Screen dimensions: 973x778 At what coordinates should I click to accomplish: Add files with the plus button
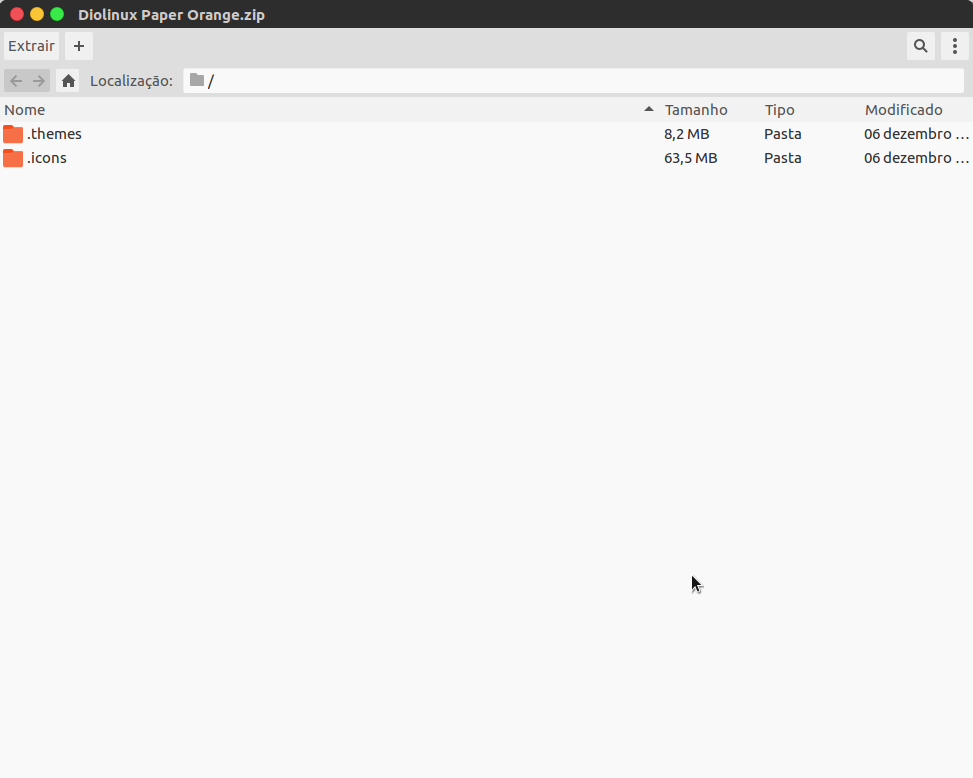point(79,46)
